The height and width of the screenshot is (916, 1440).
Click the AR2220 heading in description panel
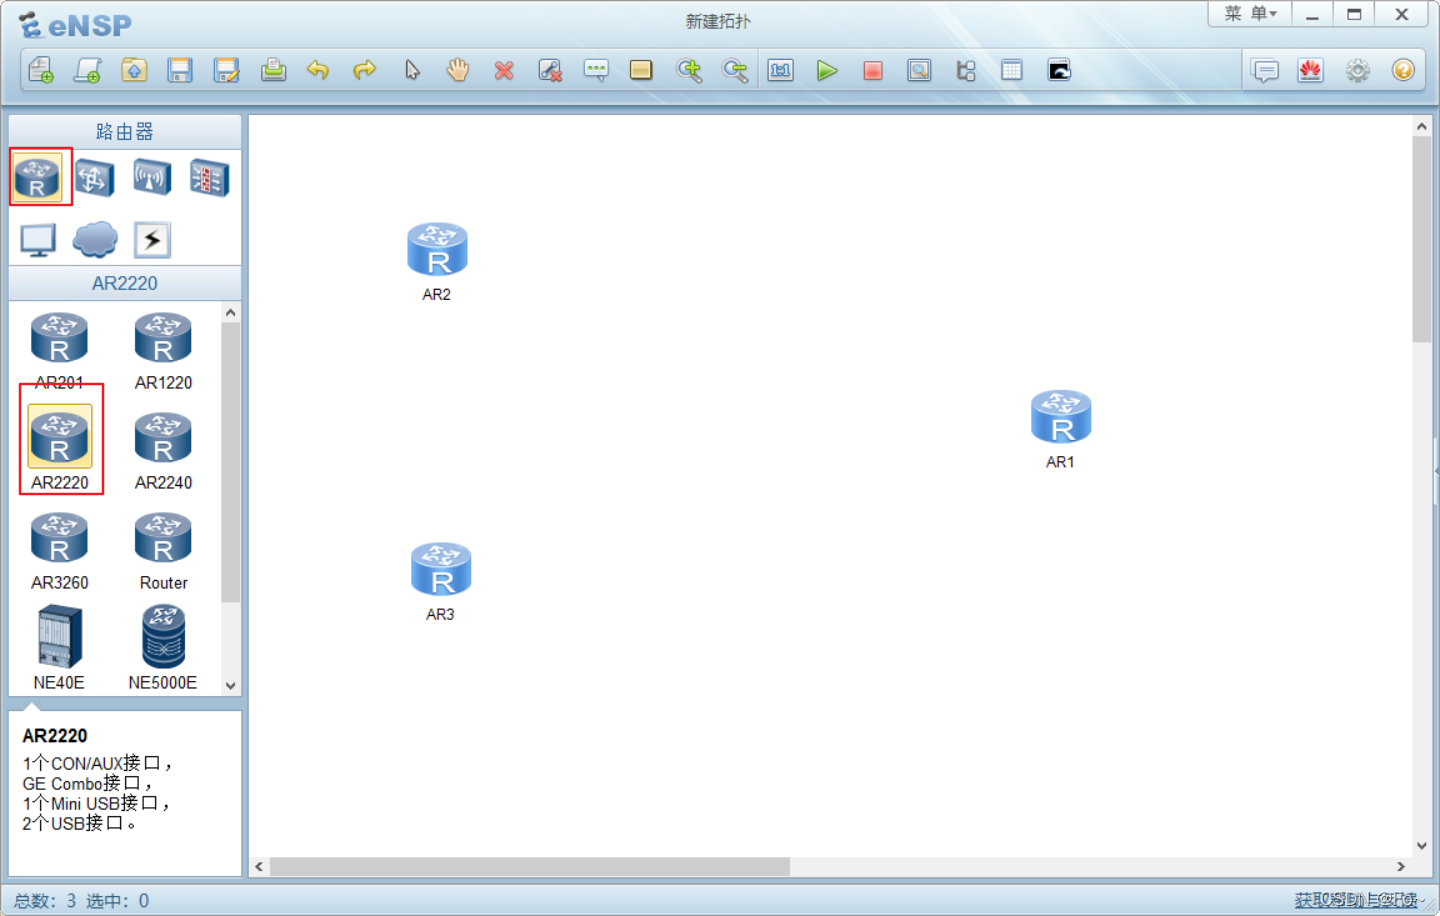point(55,736)
